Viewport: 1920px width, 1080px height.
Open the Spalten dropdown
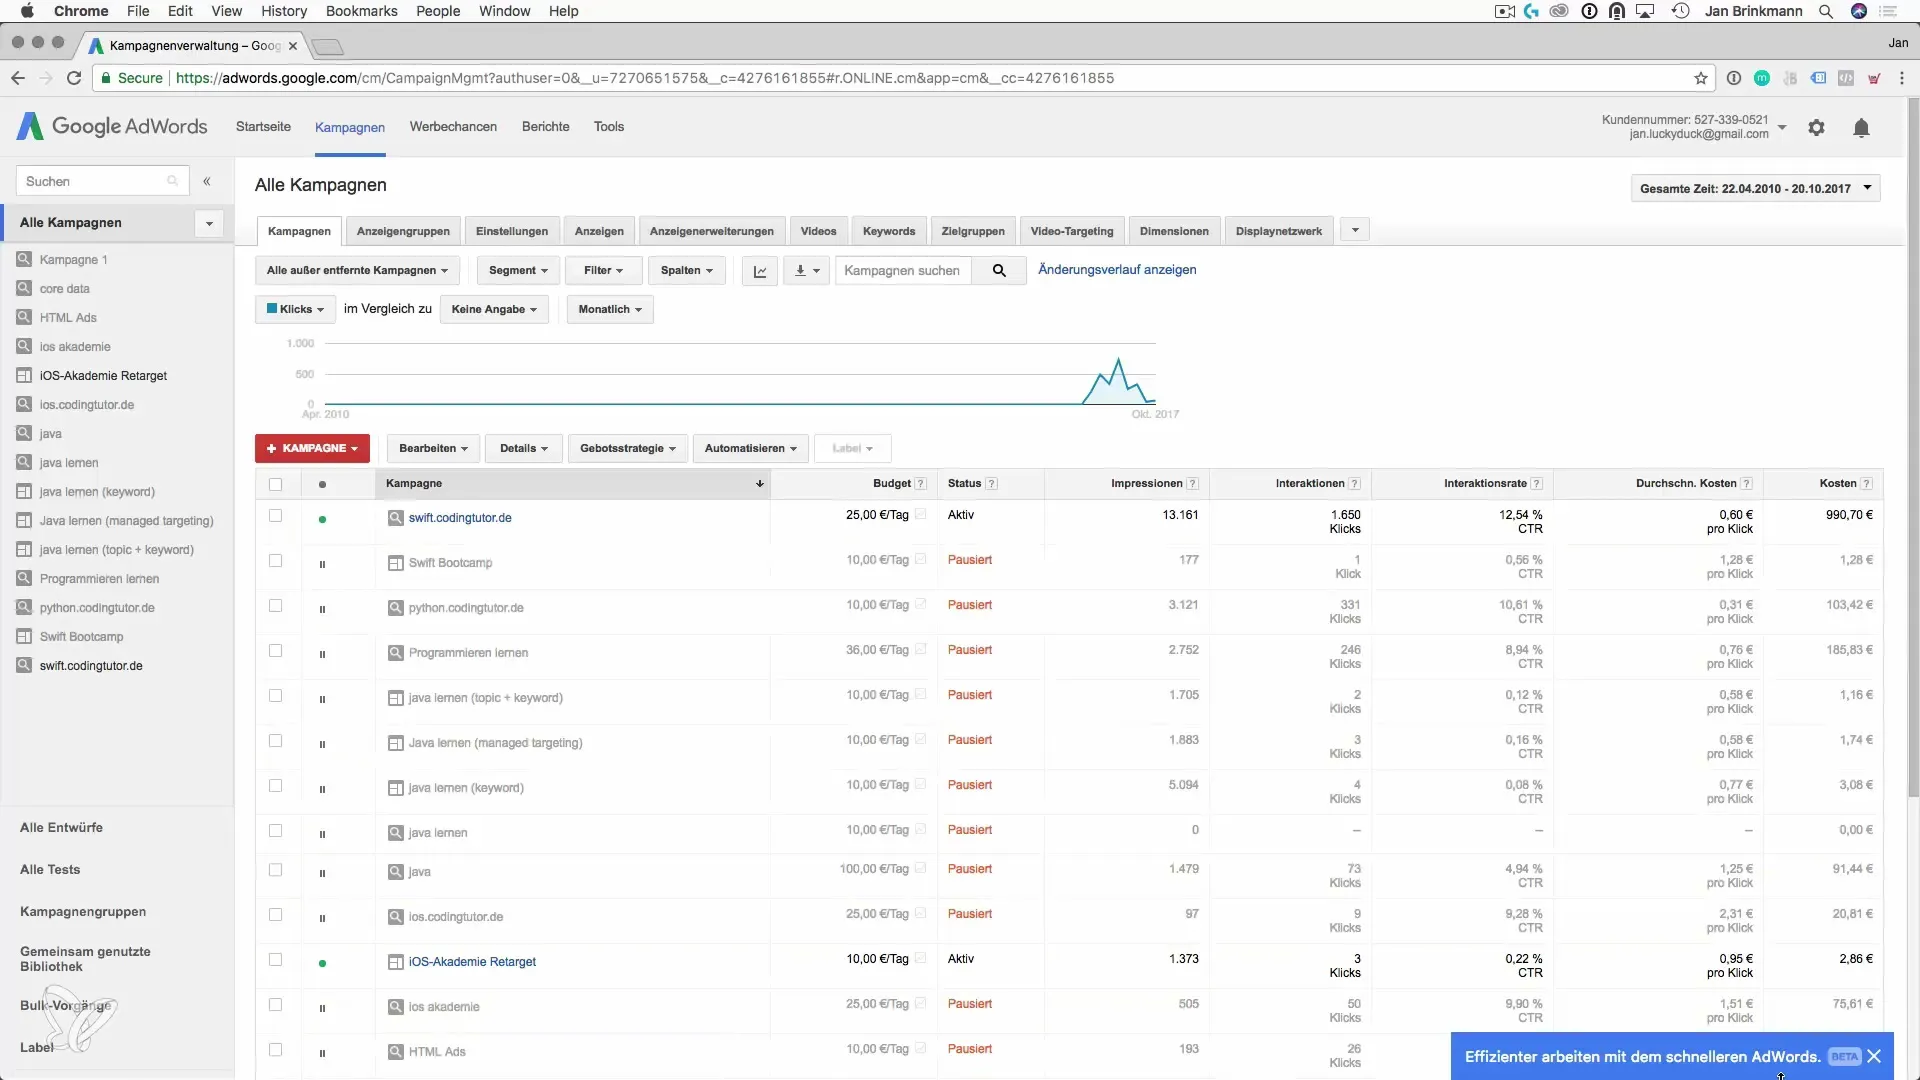687,271
